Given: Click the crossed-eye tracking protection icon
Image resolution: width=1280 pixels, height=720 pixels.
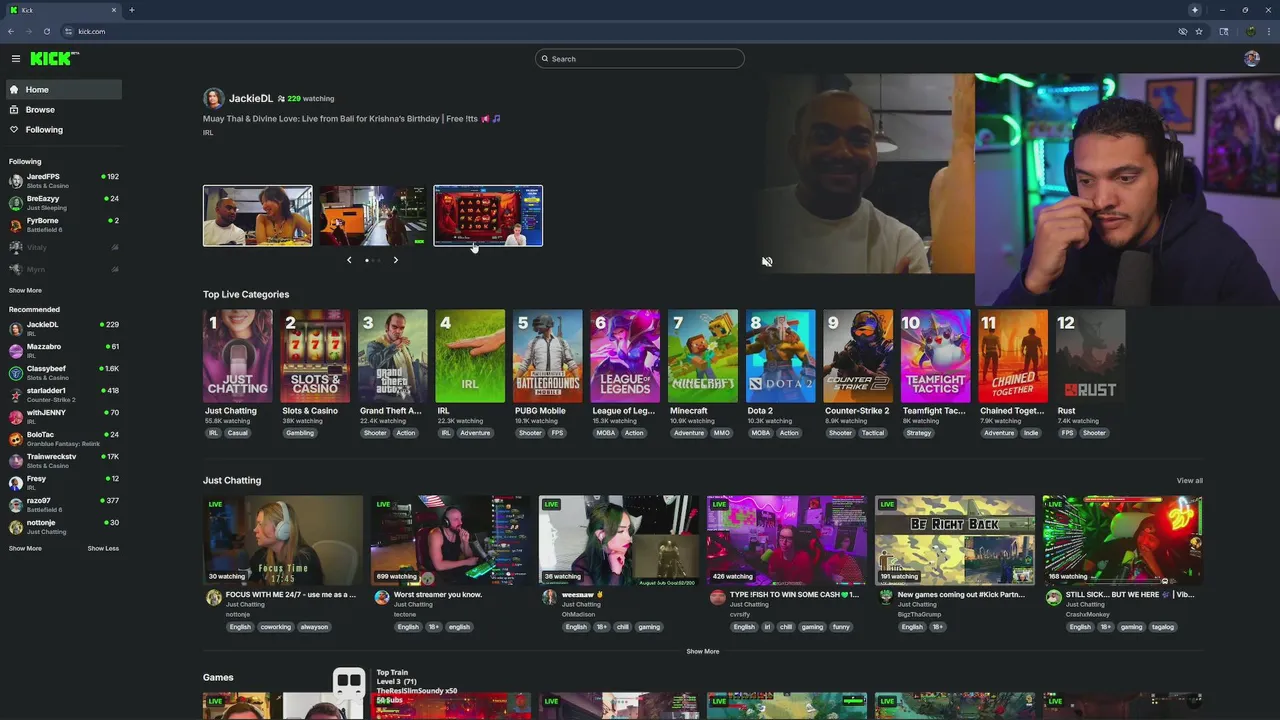Looking at the screenshot, I should pyautogui.click(x=1182, y=31).
